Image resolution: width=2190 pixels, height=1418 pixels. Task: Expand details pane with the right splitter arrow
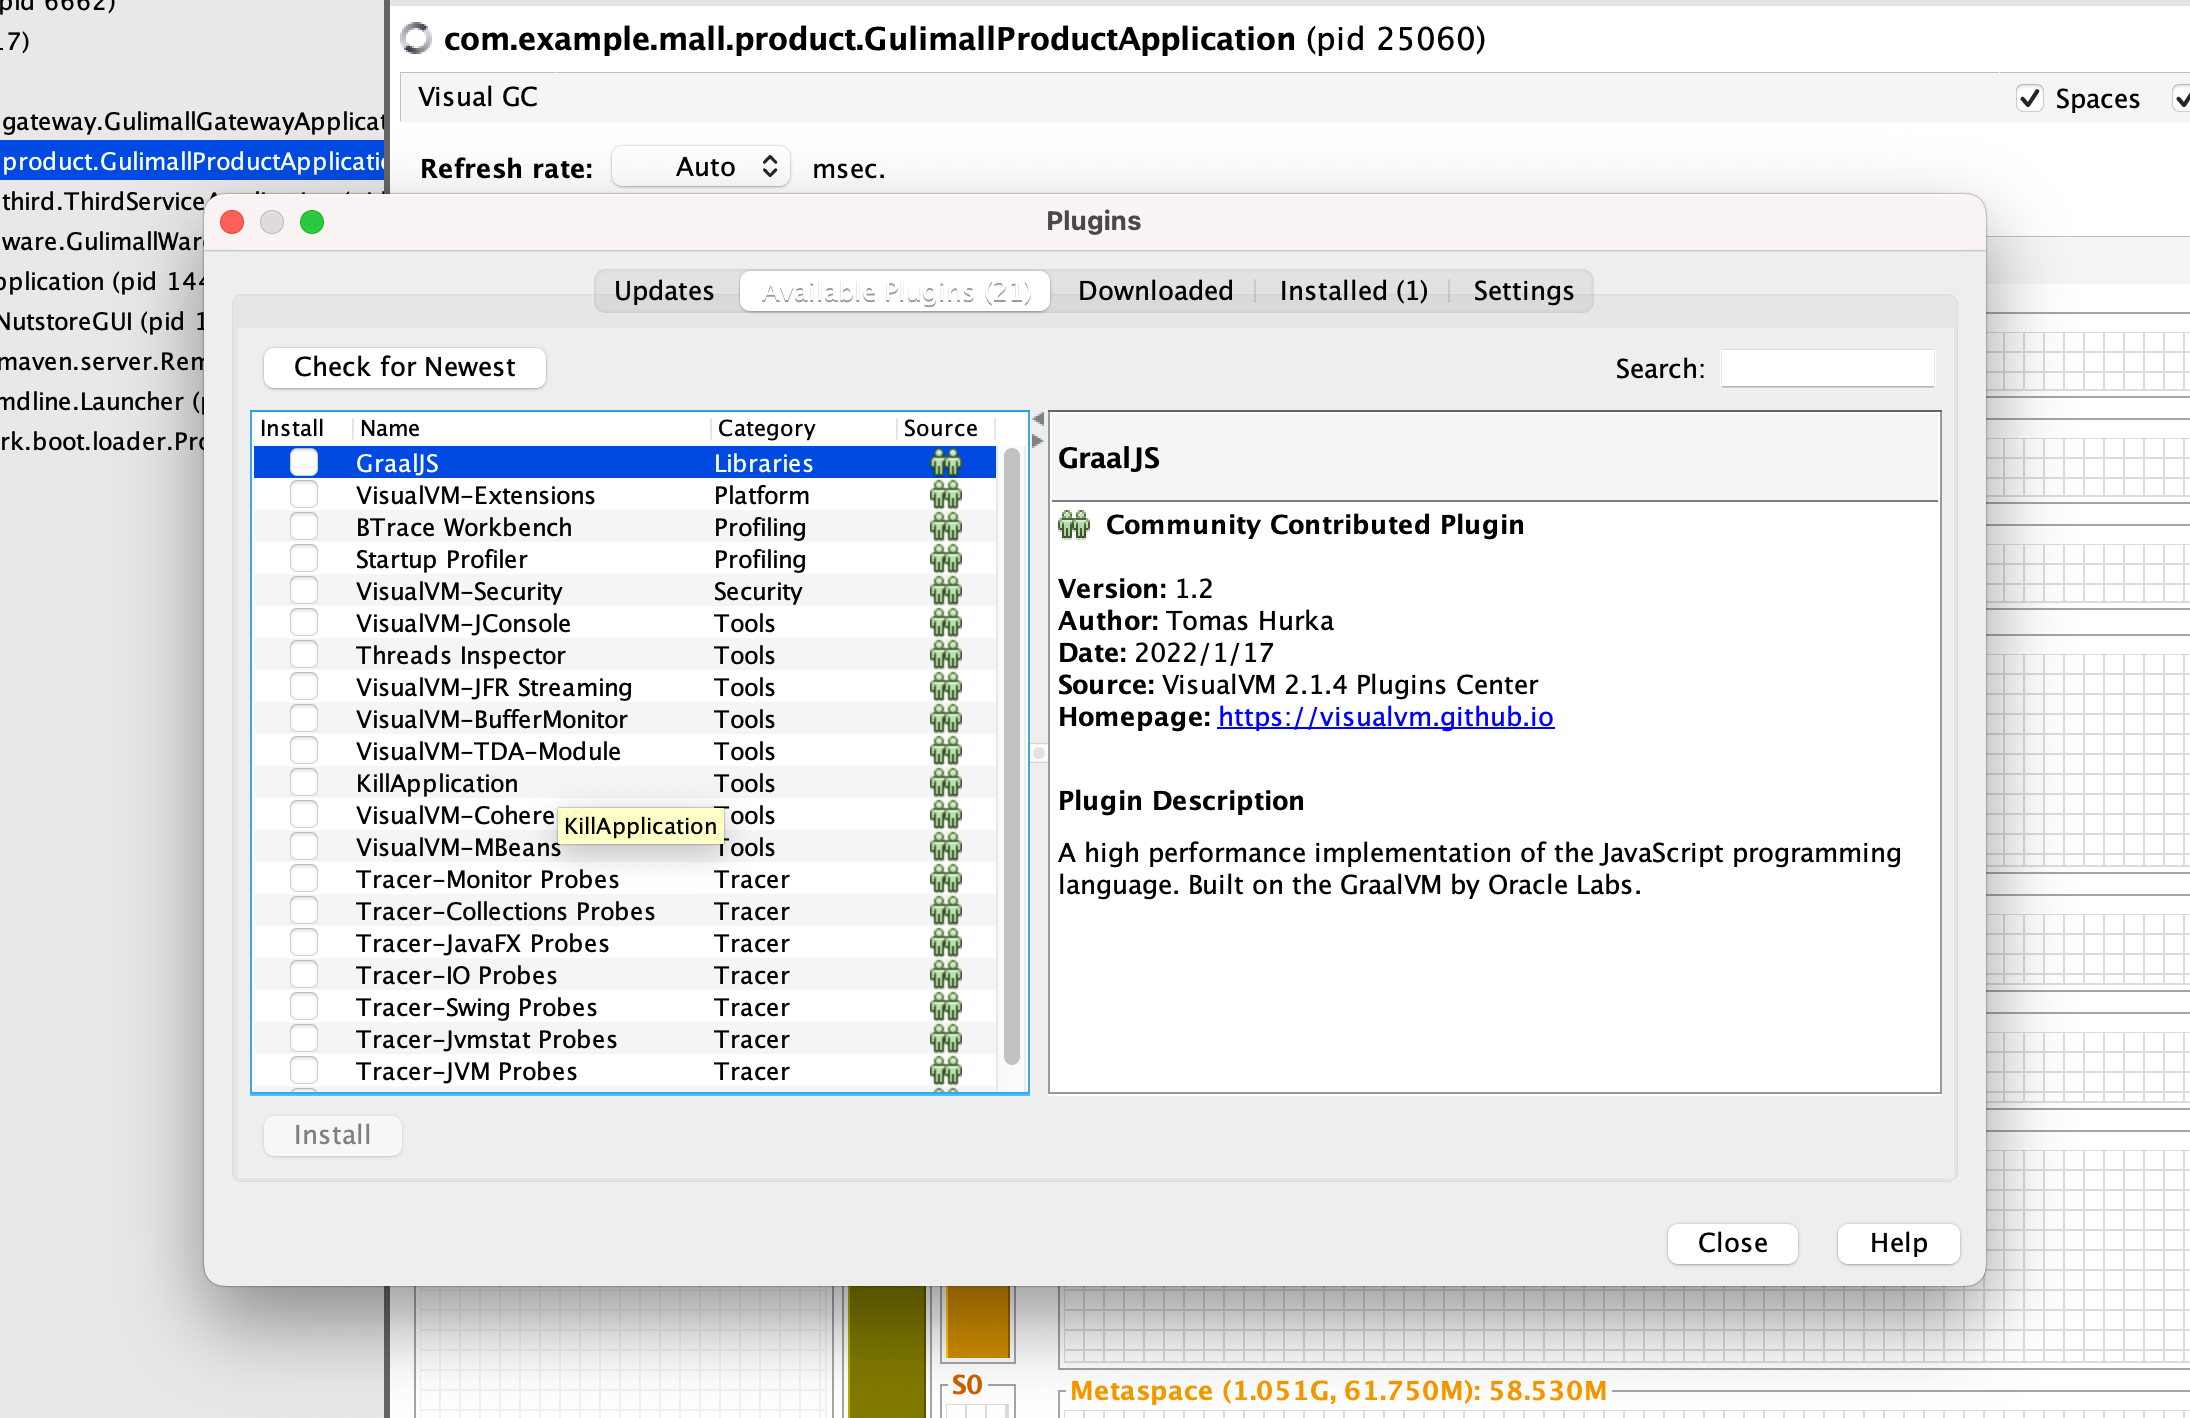[x=1038, y=440]
